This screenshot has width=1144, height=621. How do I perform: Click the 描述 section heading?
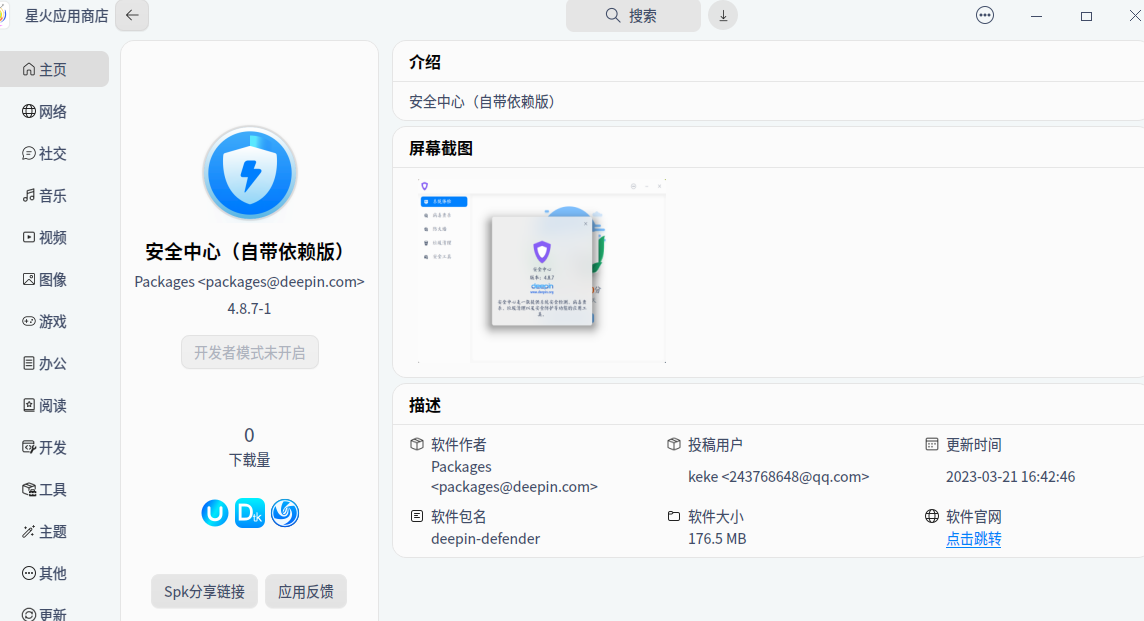pos(425,406)
